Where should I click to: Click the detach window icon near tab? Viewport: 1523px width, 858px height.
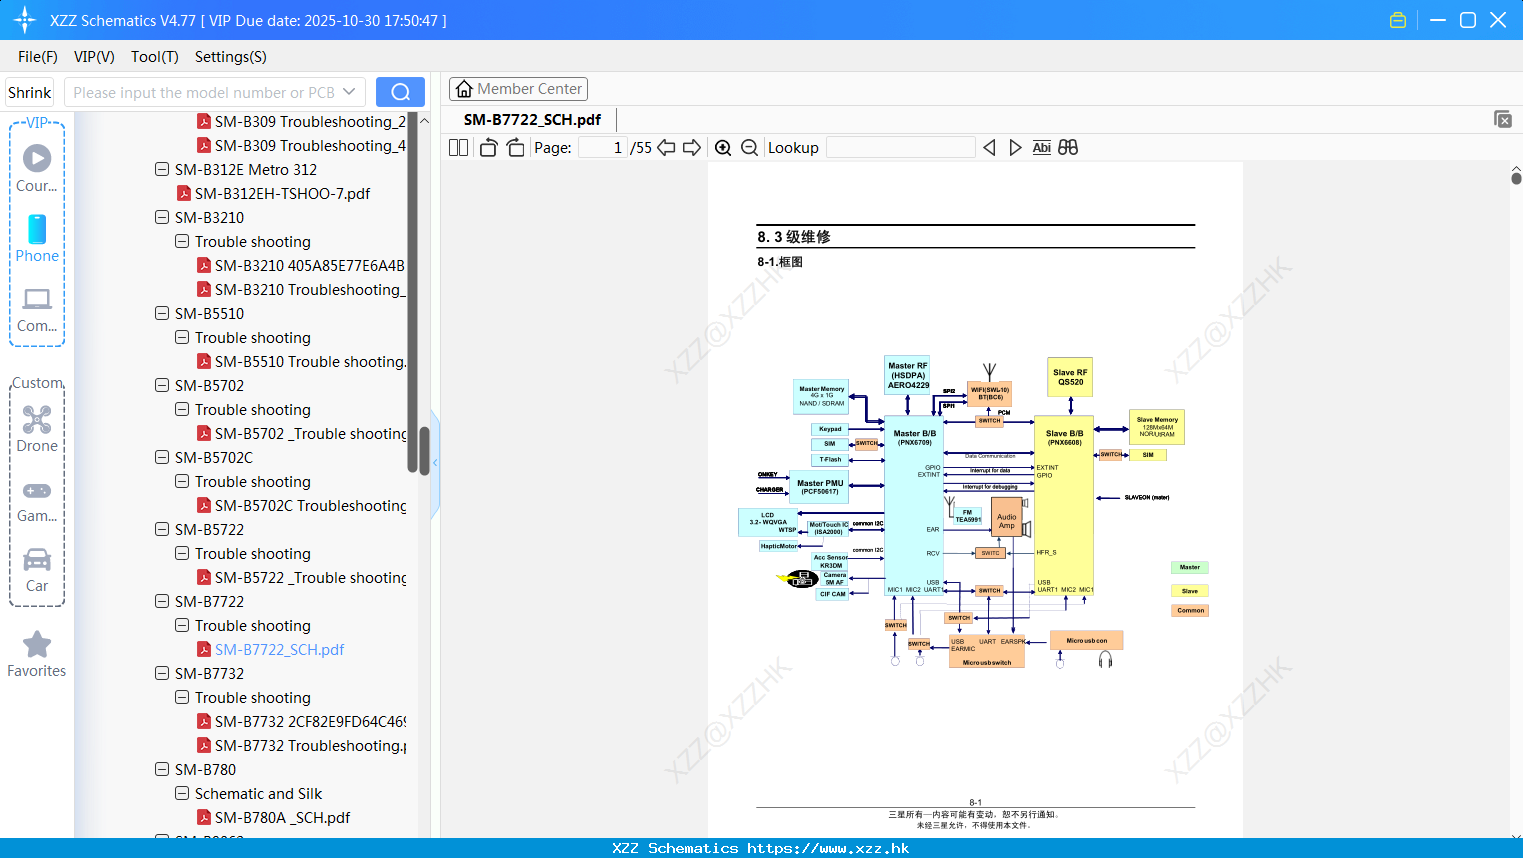(x=1502, y=119)
